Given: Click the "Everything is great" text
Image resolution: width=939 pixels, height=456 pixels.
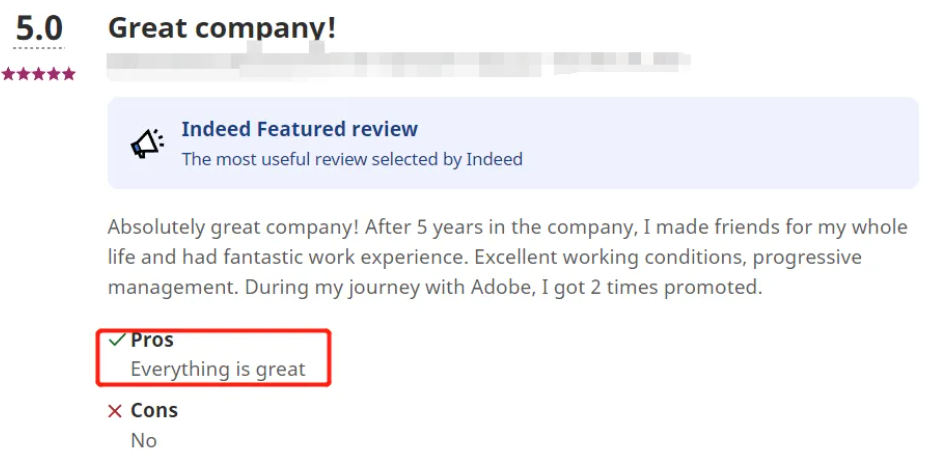Looking at the screenshot, I should pos(218,369).
